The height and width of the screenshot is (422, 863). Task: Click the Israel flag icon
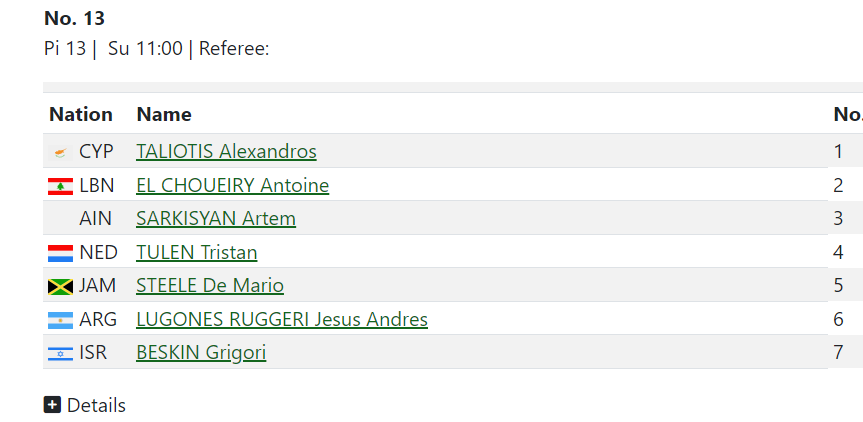pos(60,354)
